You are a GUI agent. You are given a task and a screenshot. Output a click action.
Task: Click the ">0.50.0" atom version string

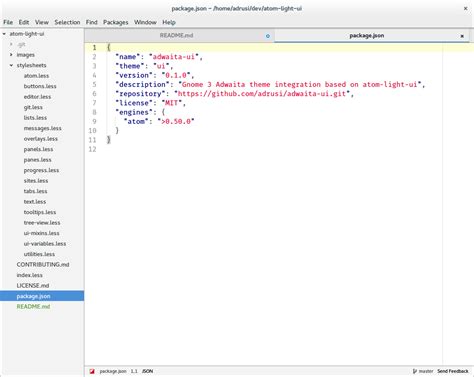click(x=176, y=121)
